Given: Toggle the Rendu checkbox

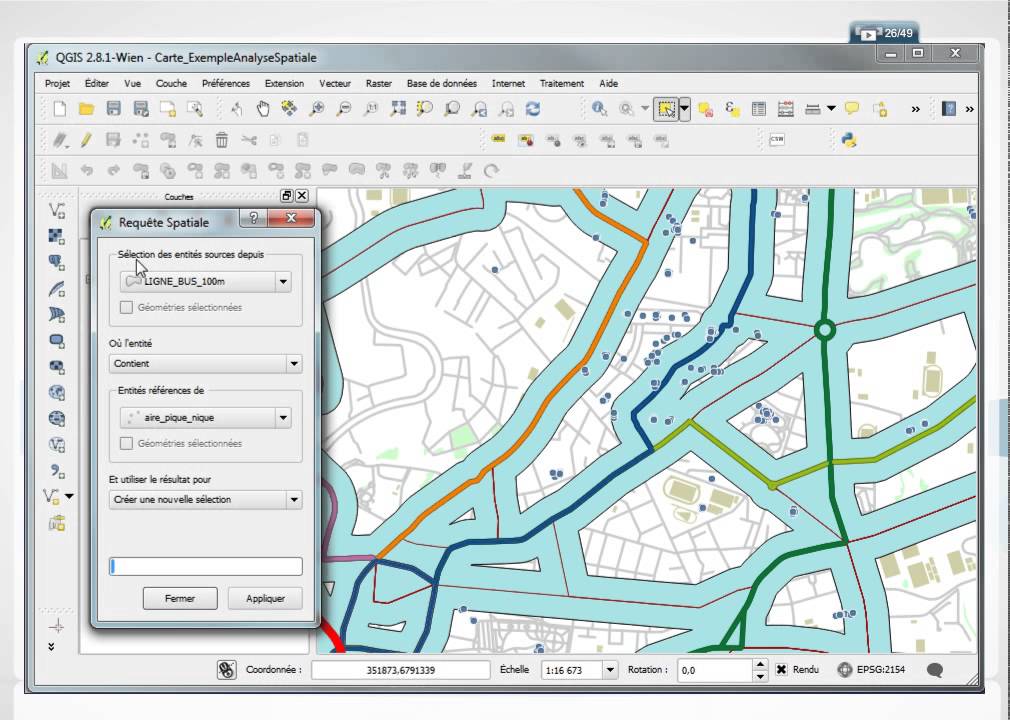Looking at the screenshot, I should [x=781, y=669].
